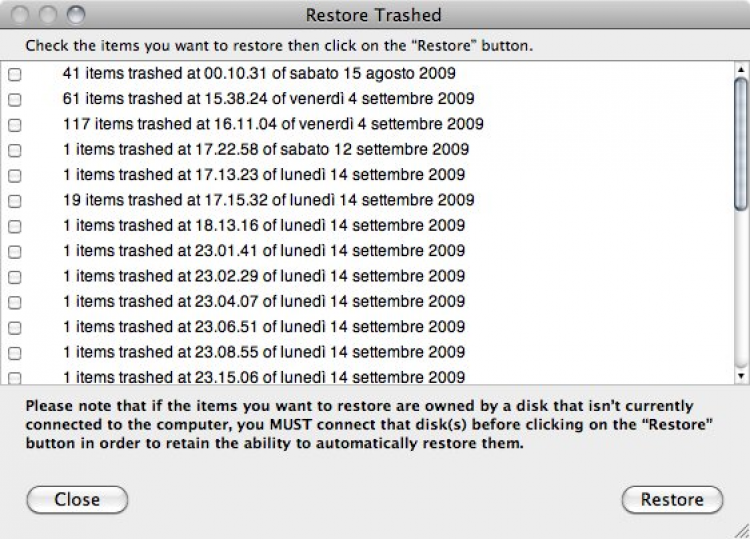This screenshot has width=750, height=539.
Task: Click the window resize grip corner
Action: click(x=741, y=530)
